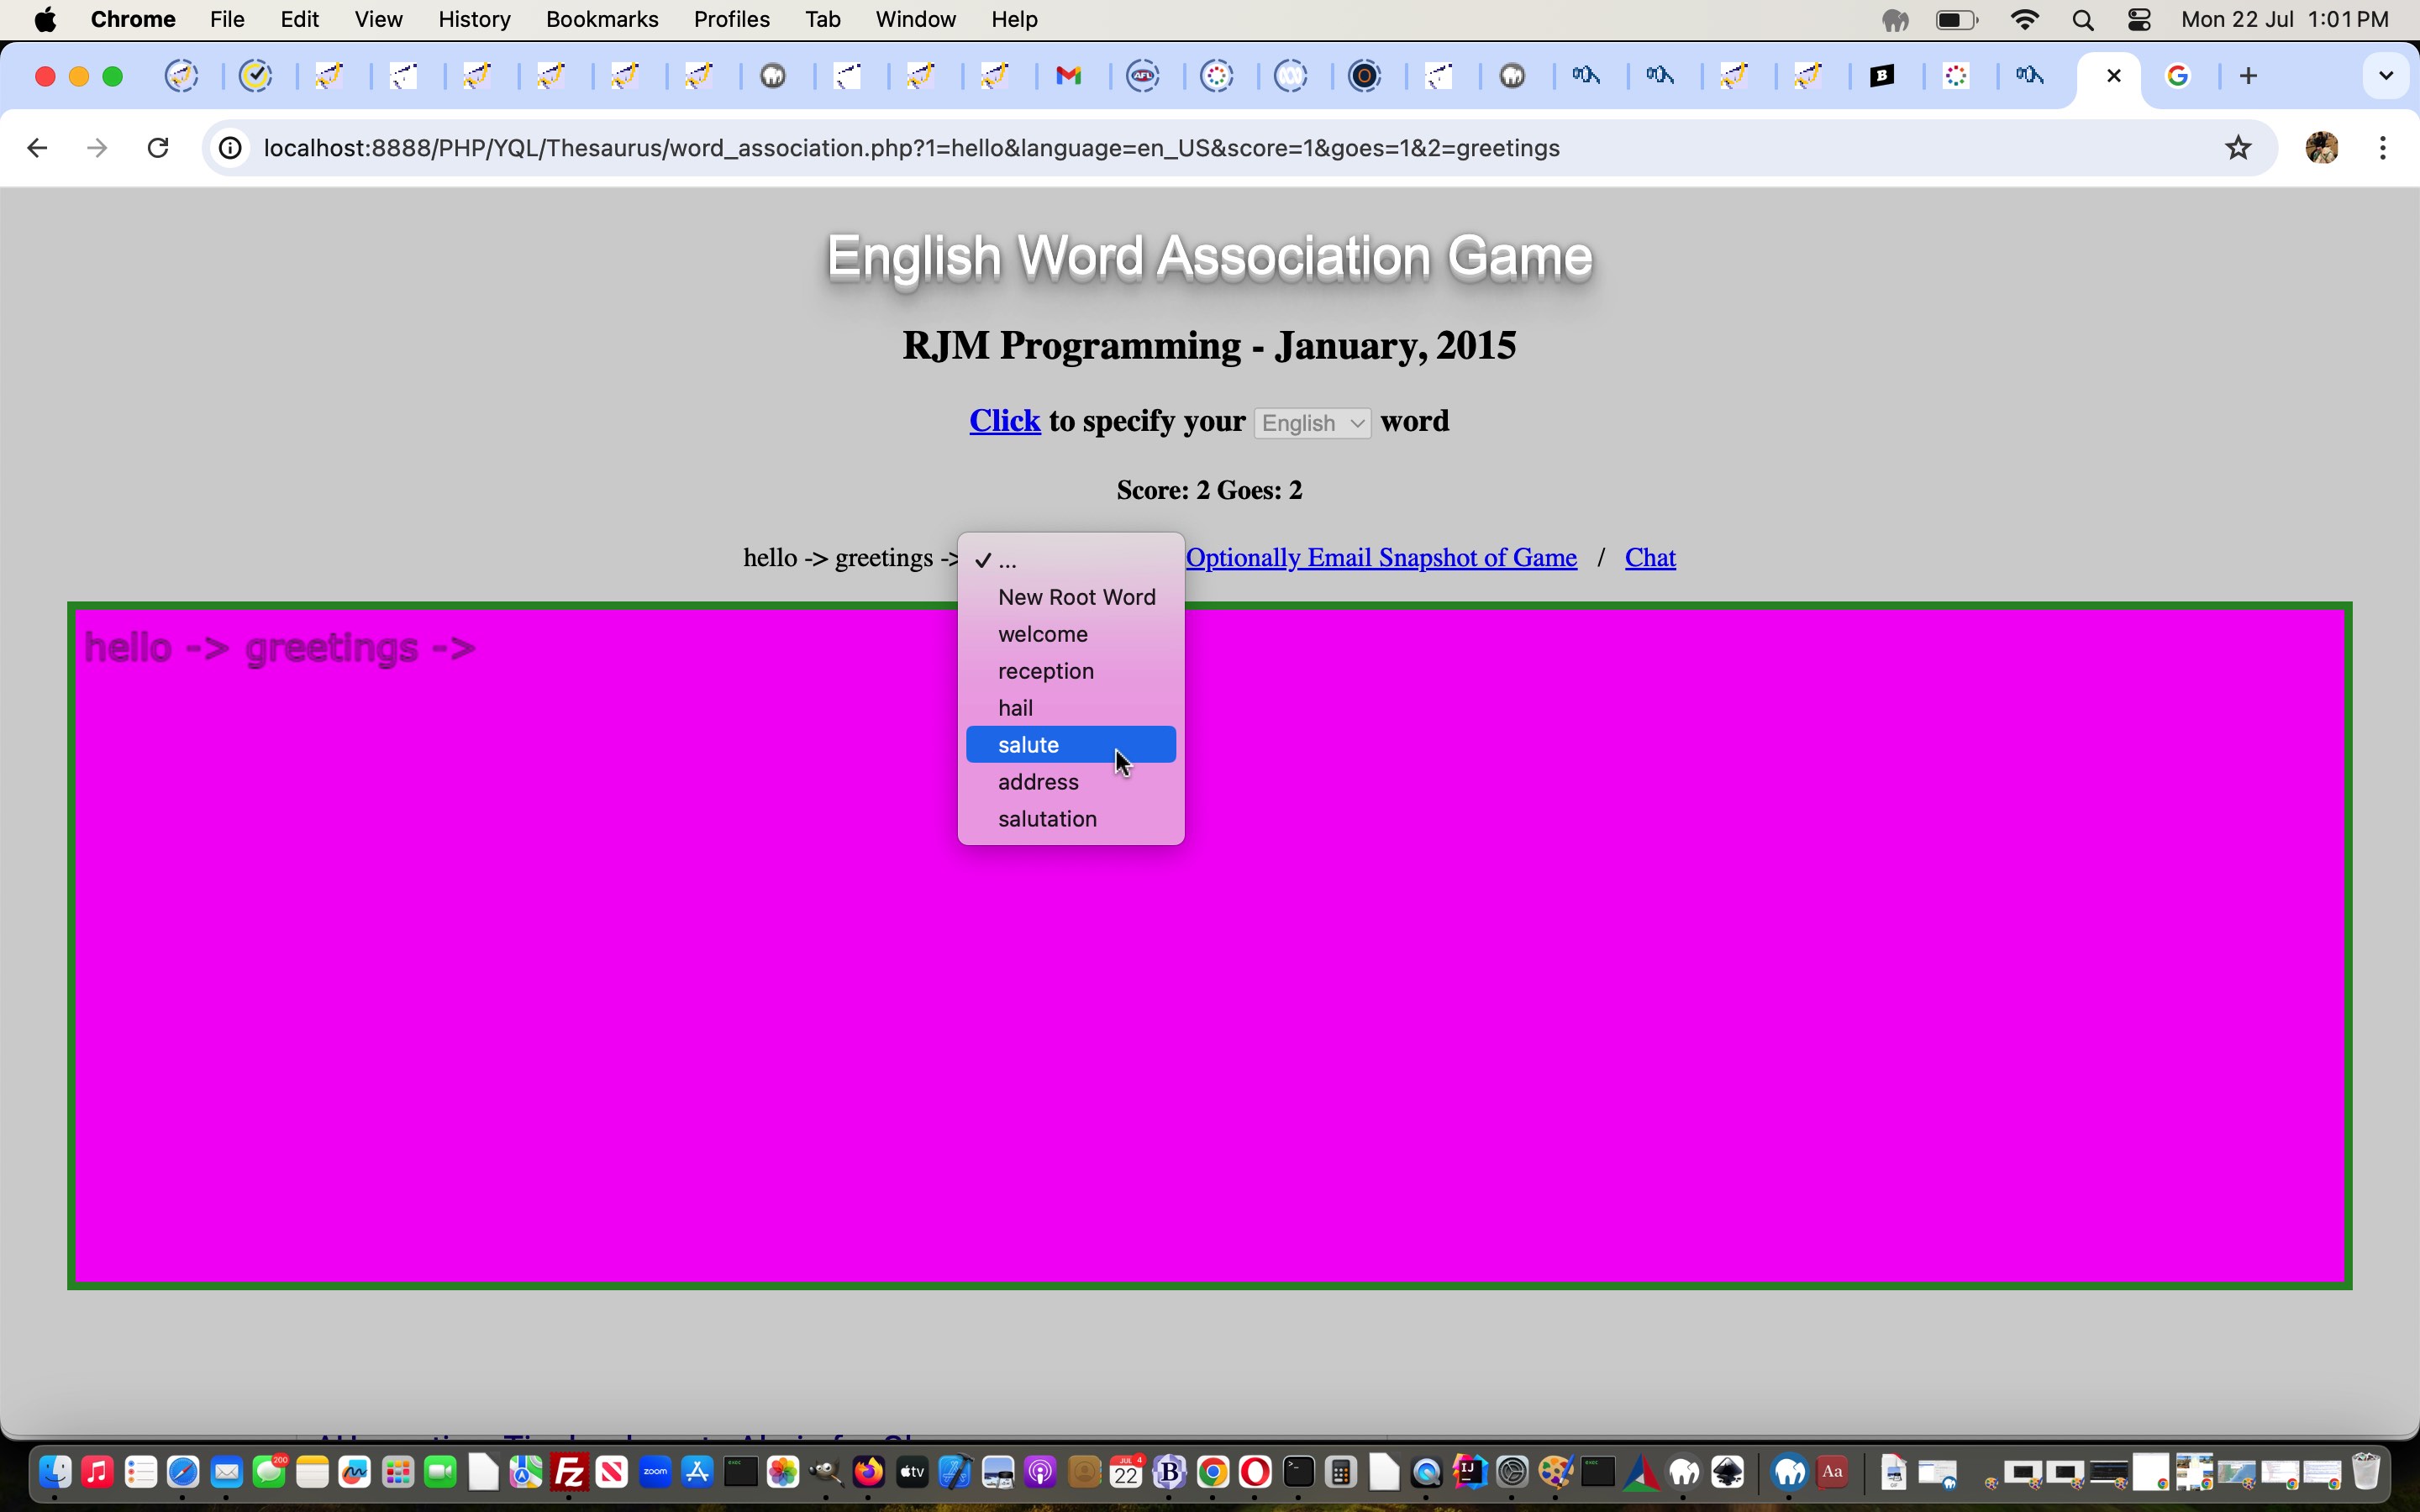Close the active tab
2420x1512 pixels.
pos(2114,76)
